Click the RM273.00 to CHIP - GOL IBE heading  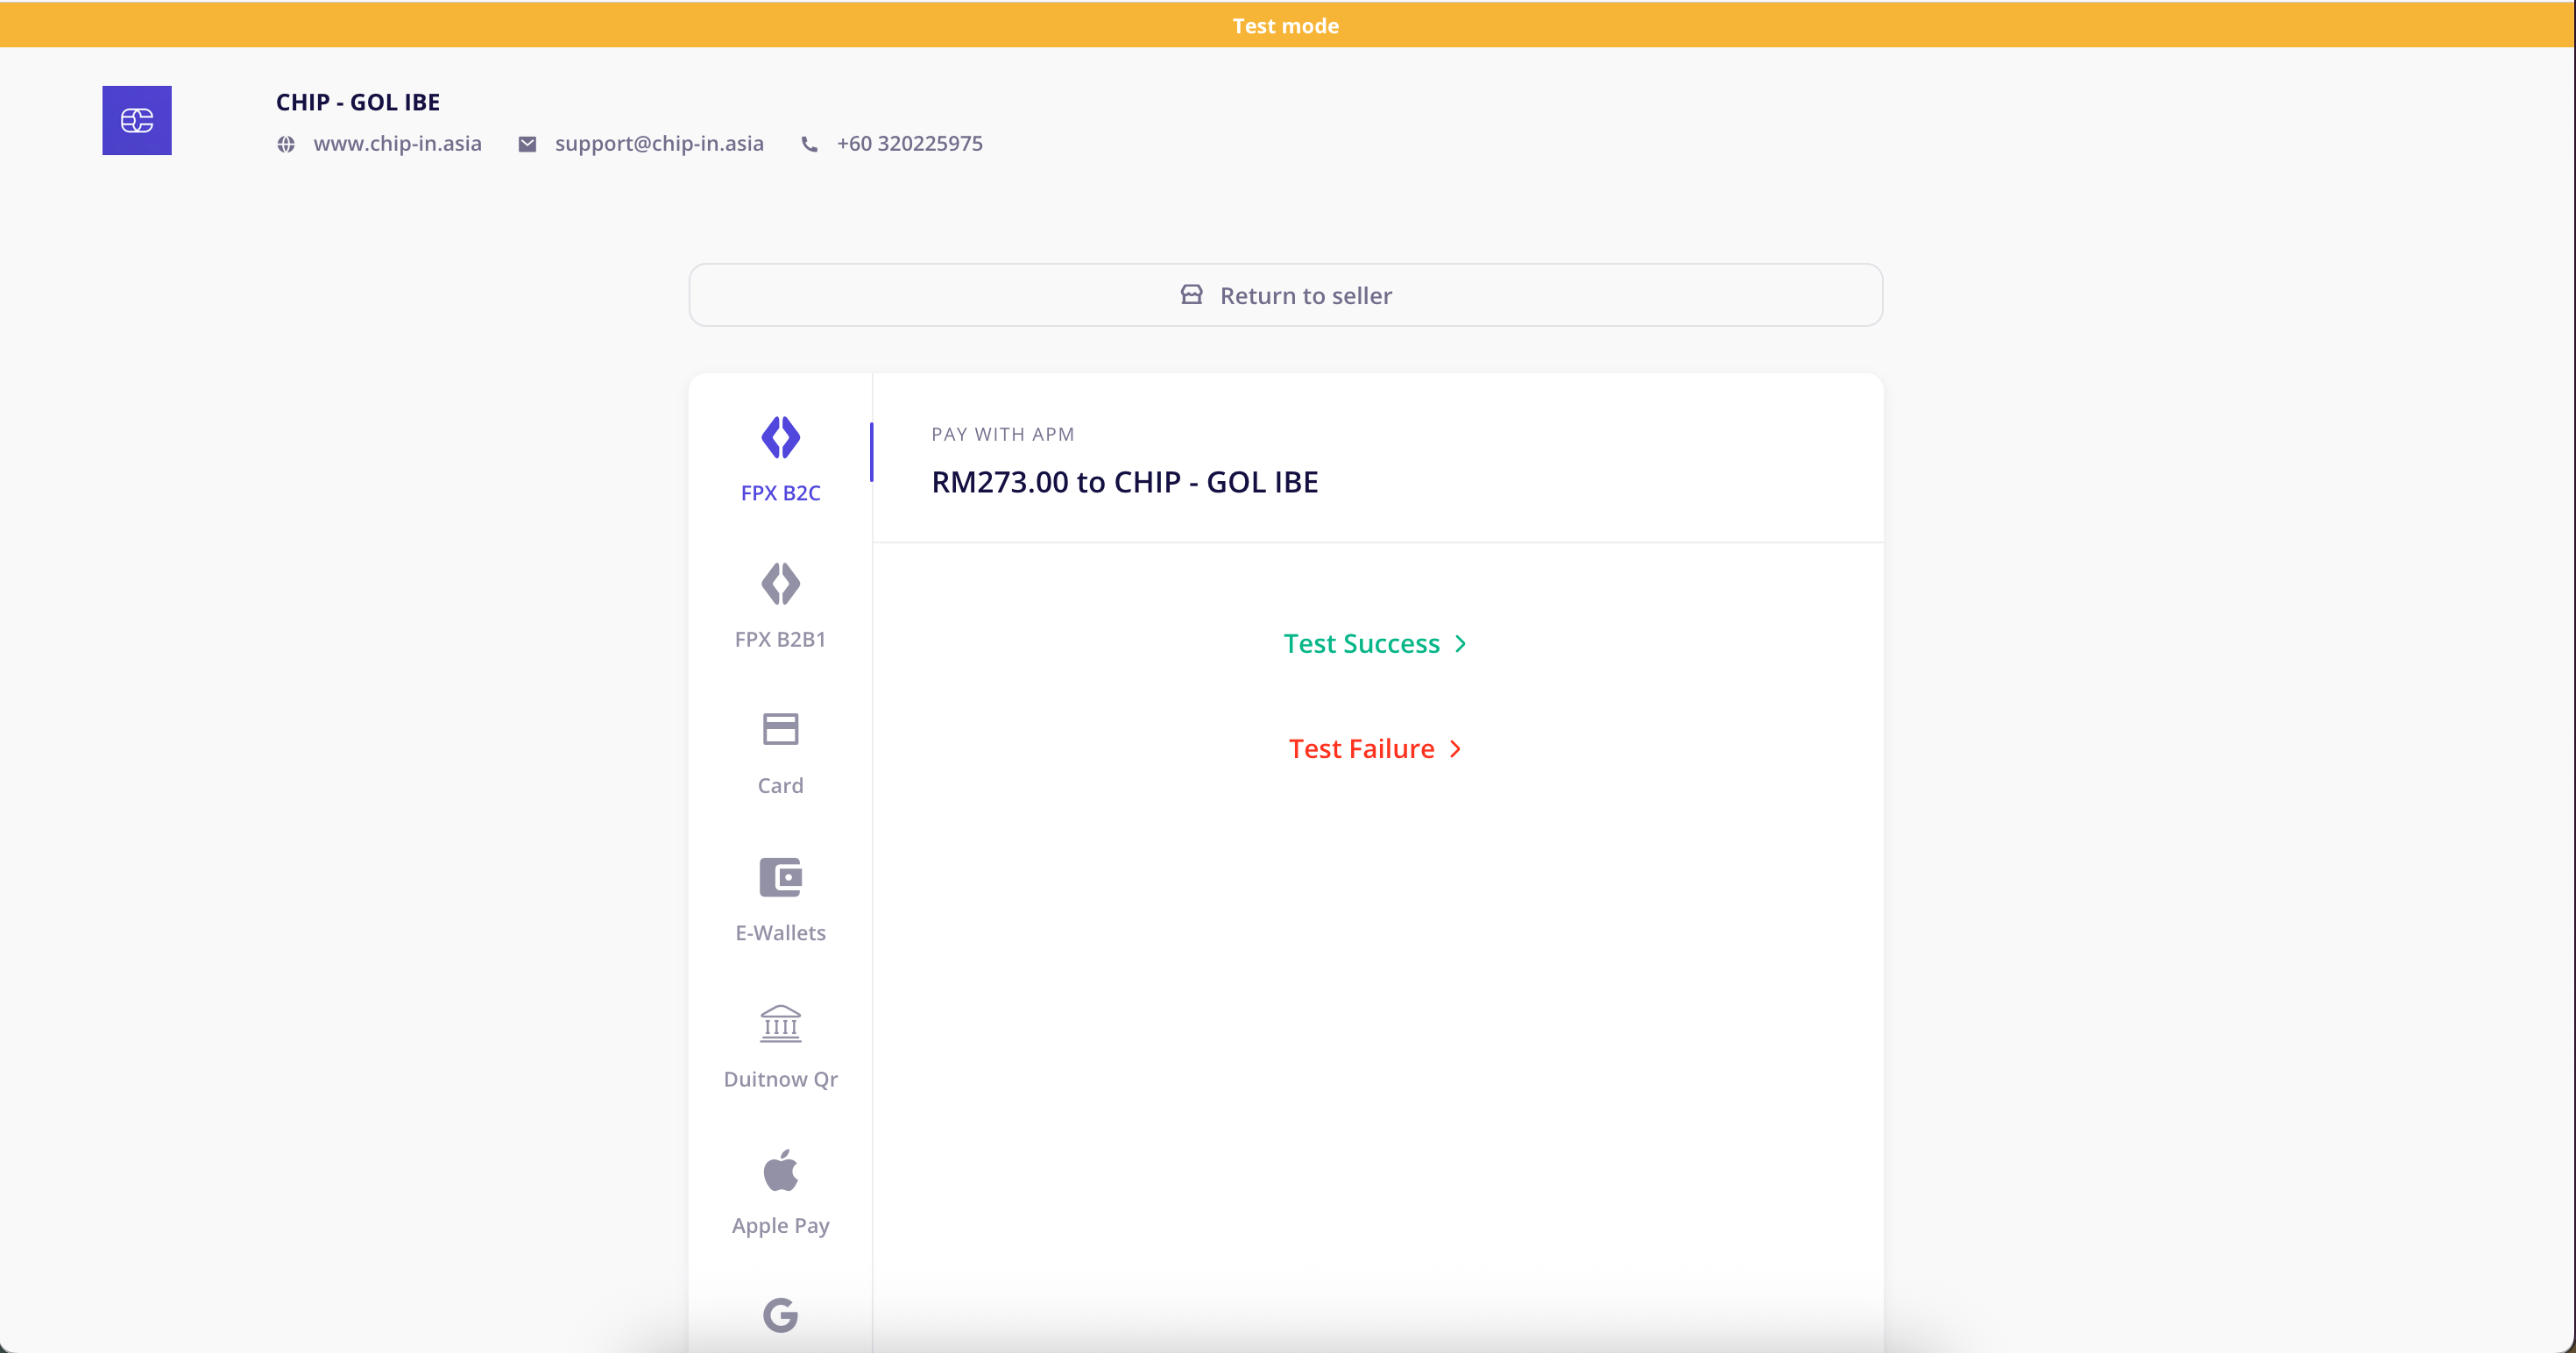click(1125, 482)
